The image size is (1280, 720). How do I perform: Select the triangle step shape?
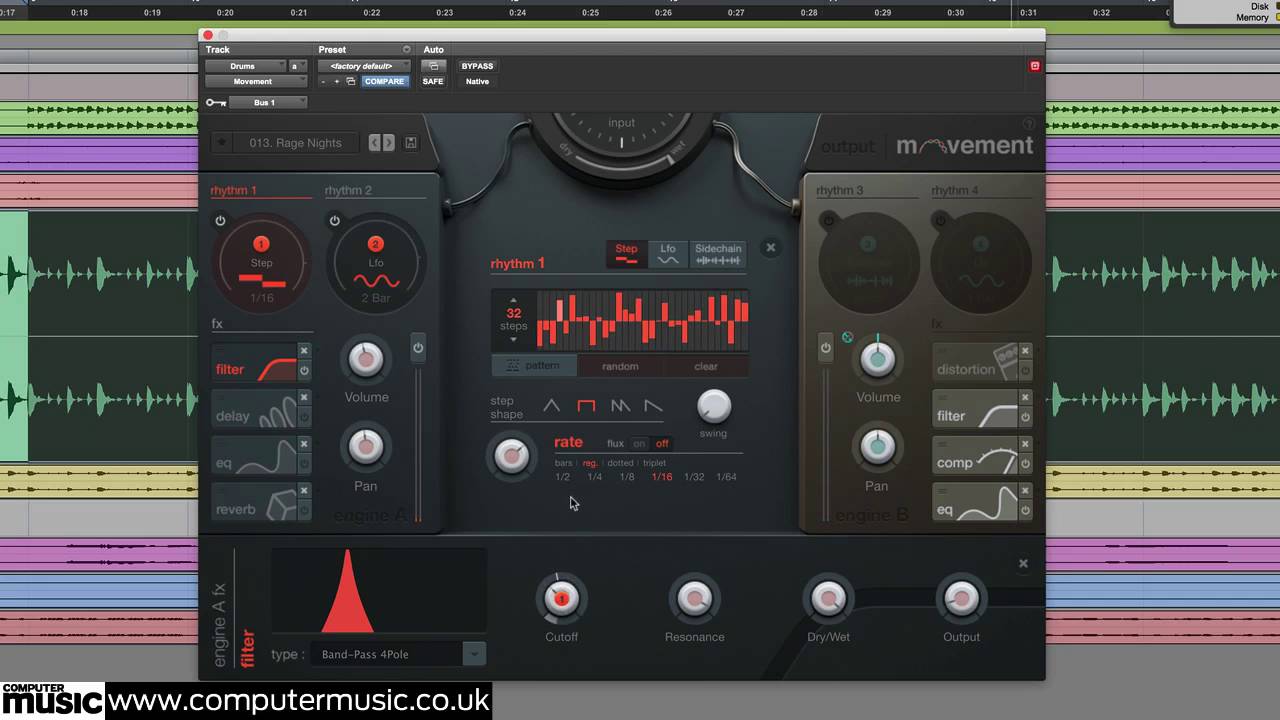[551, 406]
